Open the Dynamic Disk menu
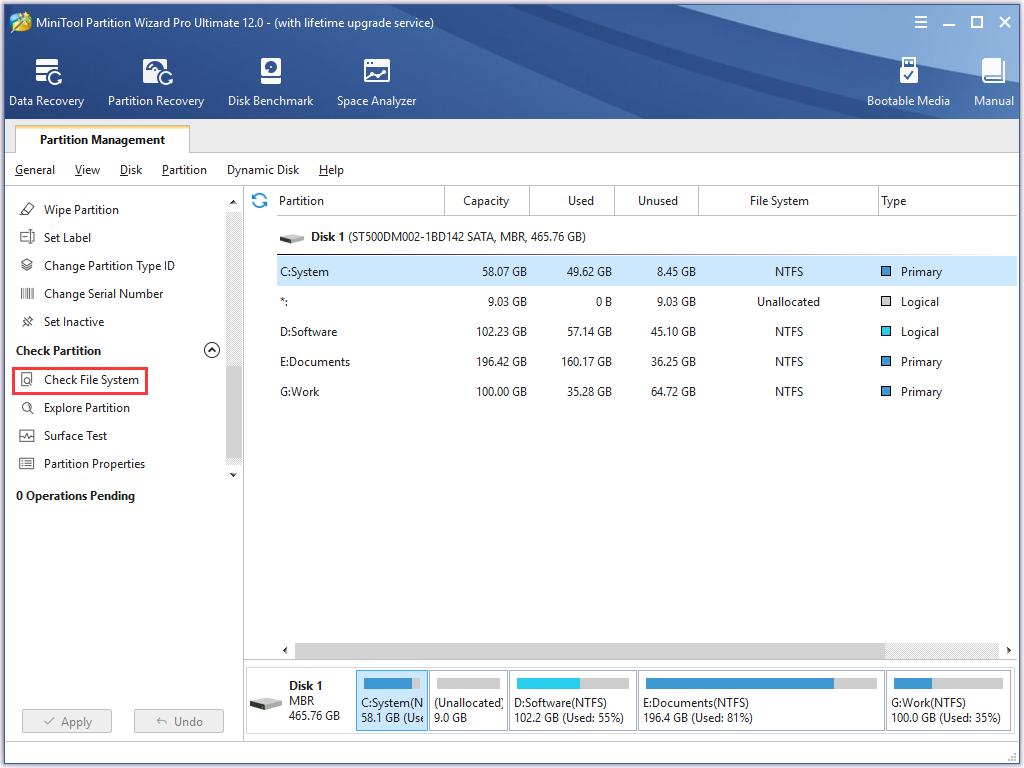Screen dimensions: 1024x768 pyautogui.click(x=263, y=170)
